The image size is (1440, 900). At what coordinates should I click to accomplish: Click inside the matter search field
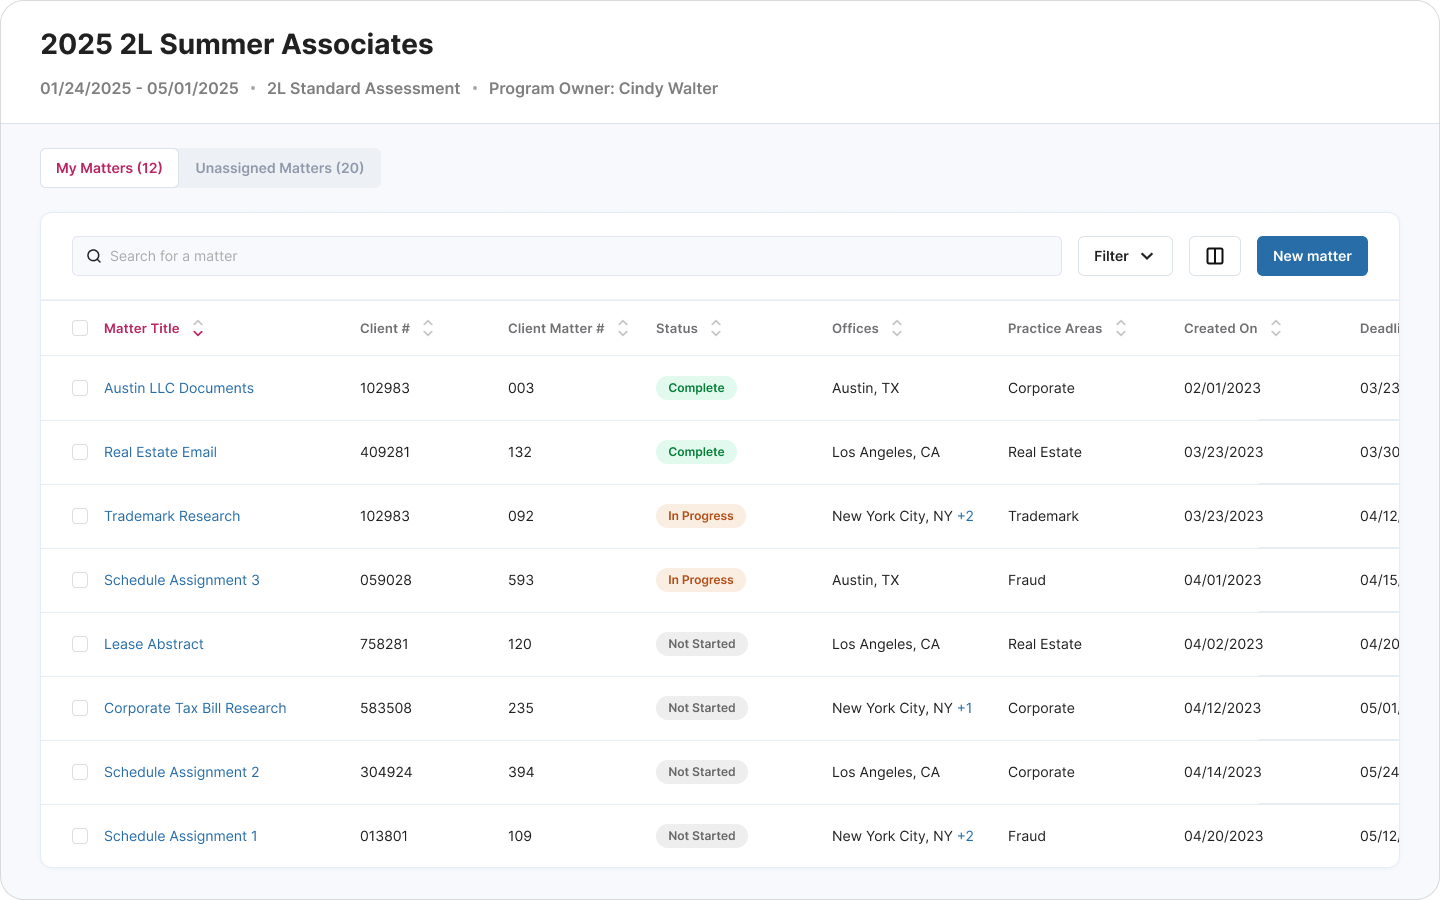(x=400, y=256)
